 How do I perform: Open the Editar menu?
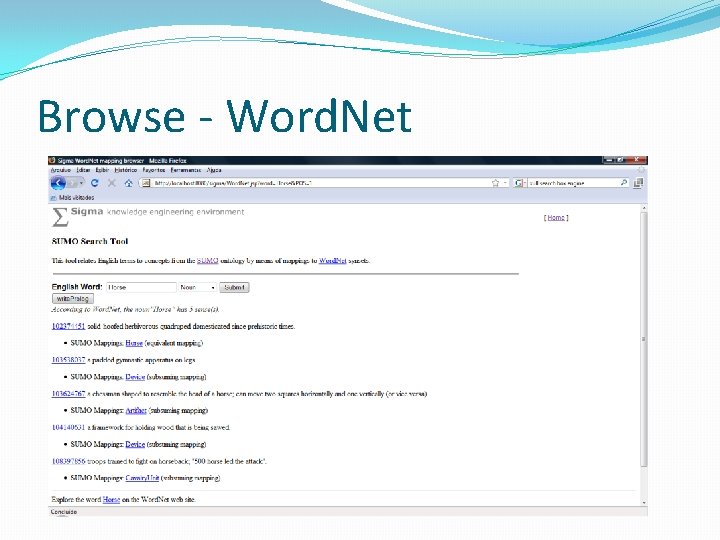click(84, 170)
